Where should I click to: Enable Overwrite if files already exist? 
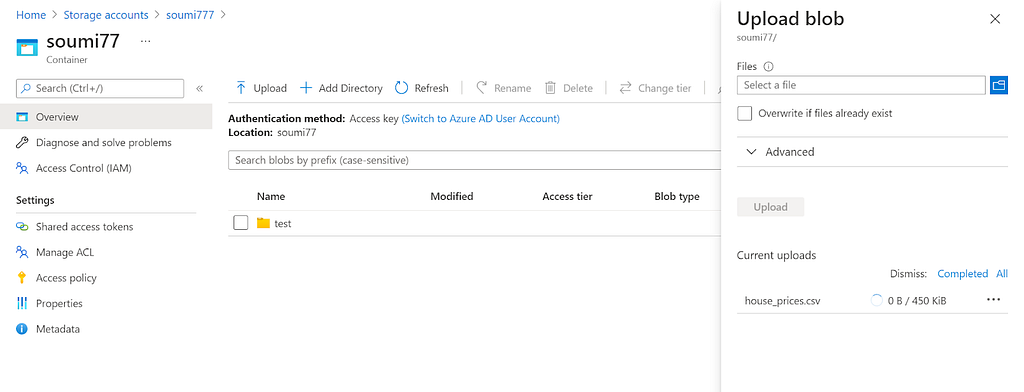[x=744, y=113]
